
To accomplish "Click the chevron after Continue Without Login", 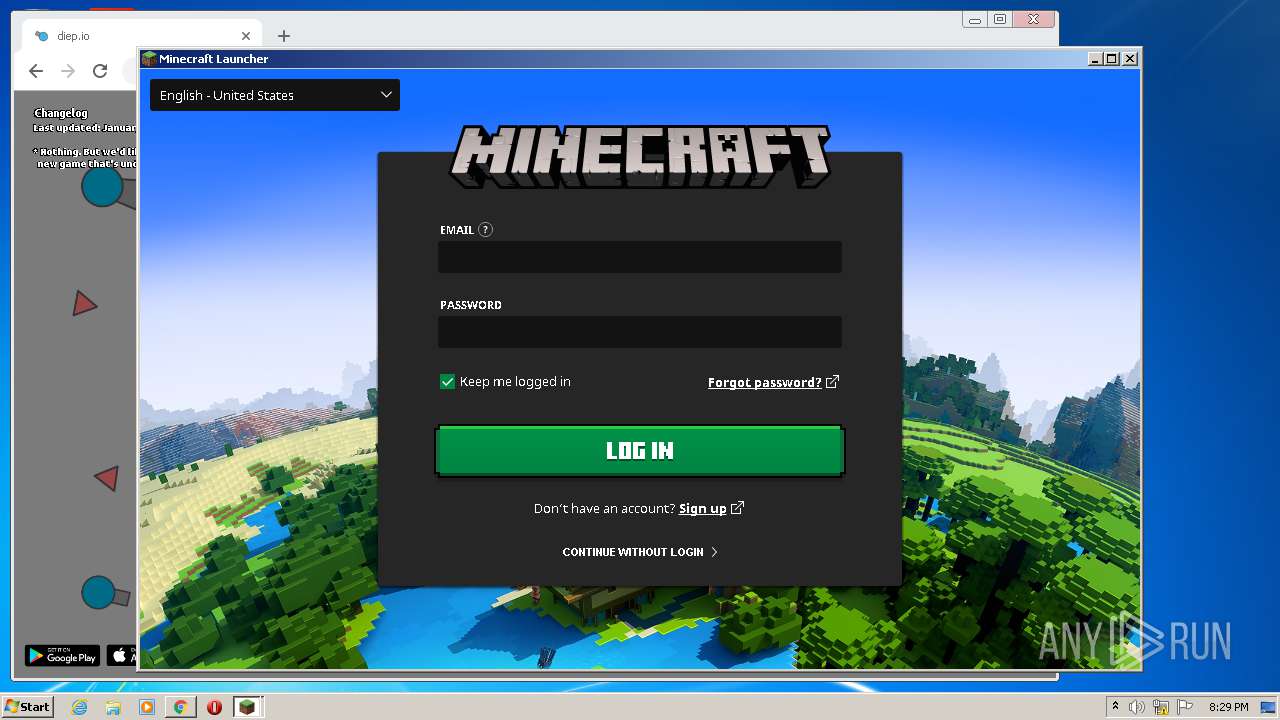I will pyautogui.click(x=714, y=552).
